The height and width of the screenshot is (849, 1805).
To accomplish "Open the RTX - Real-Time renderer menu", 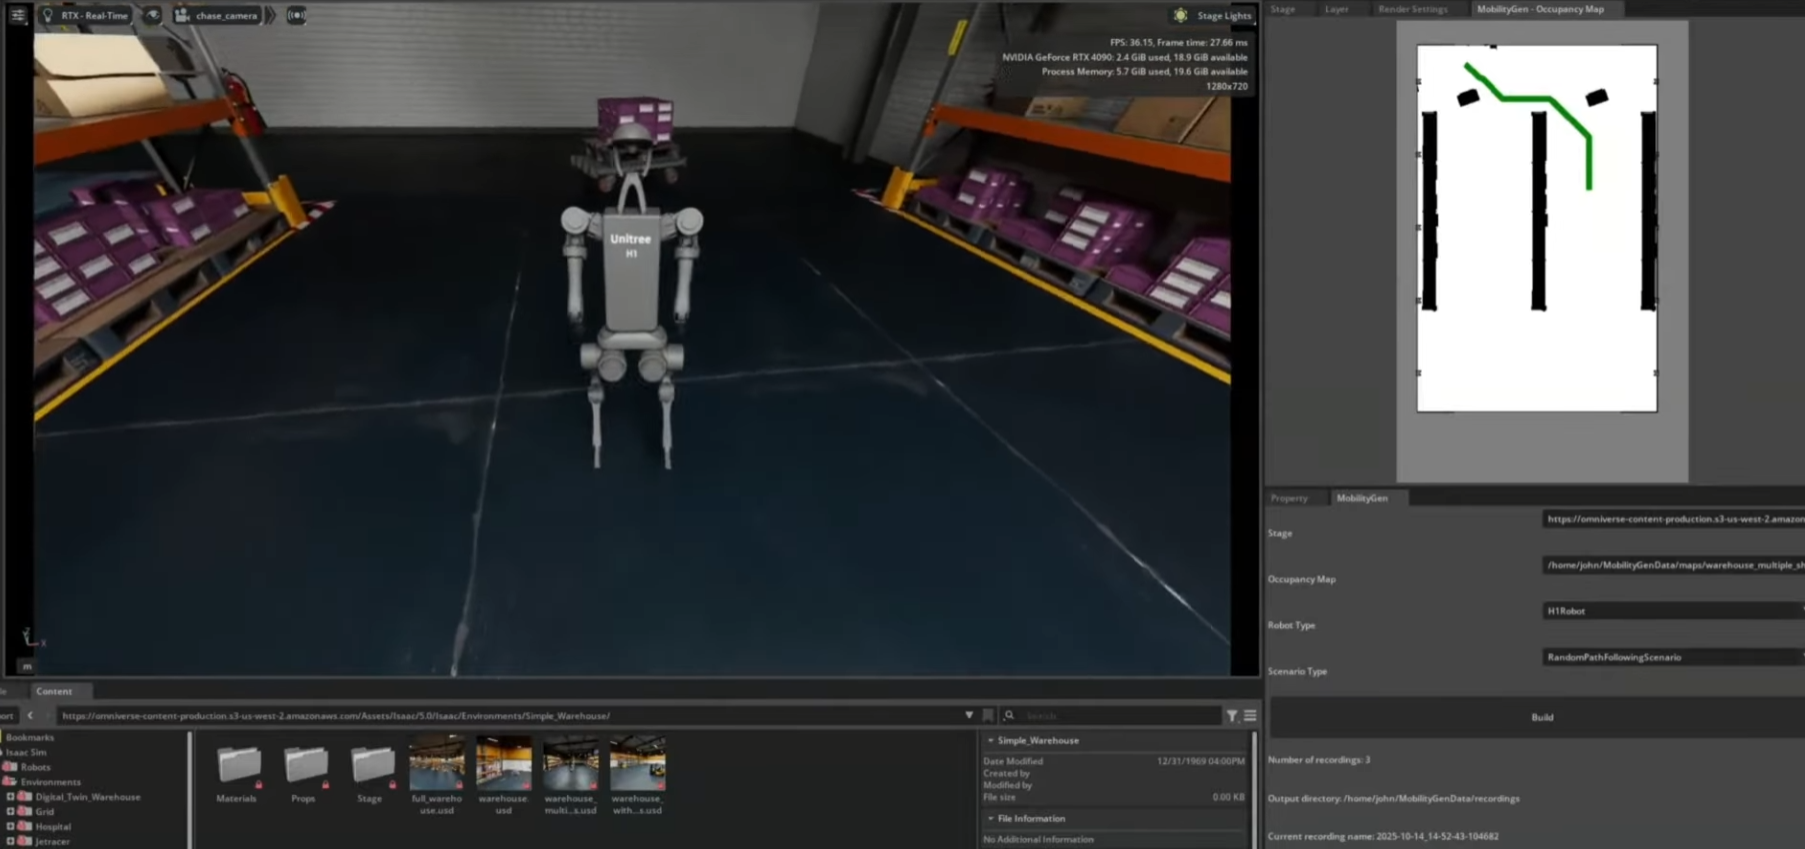I will click(95, 15).
